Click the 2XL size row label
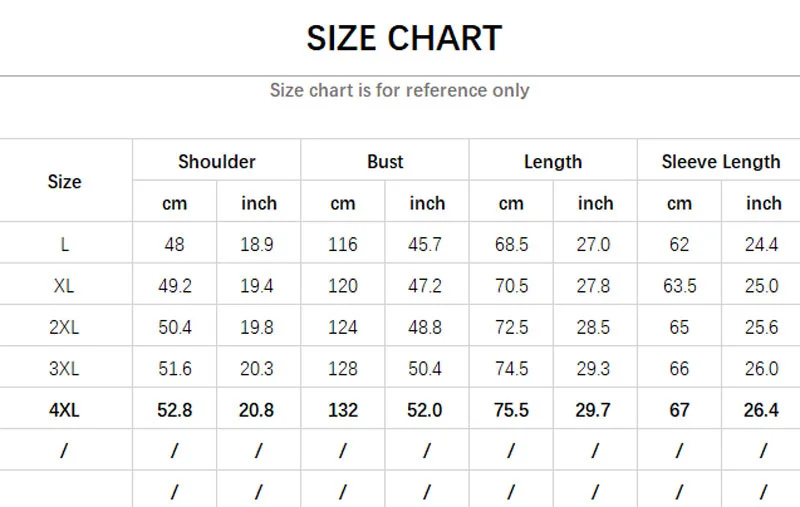The image size is (800, 507). tap(64, 327)
